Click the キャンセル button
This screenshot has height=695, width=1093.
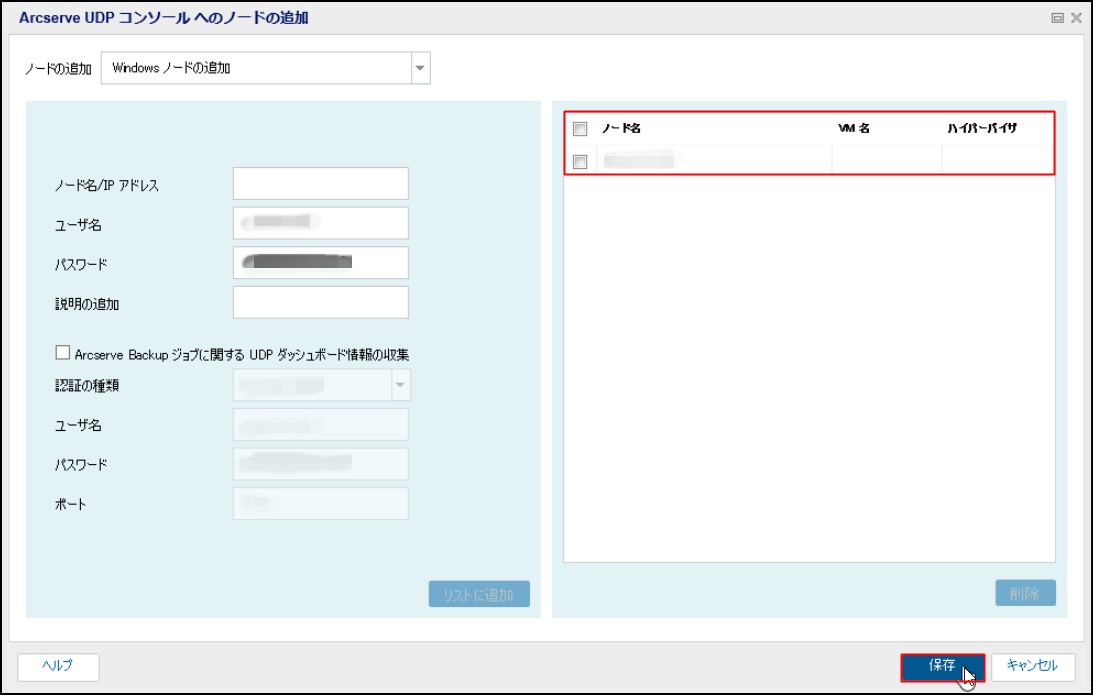(x=1032, y=666)
